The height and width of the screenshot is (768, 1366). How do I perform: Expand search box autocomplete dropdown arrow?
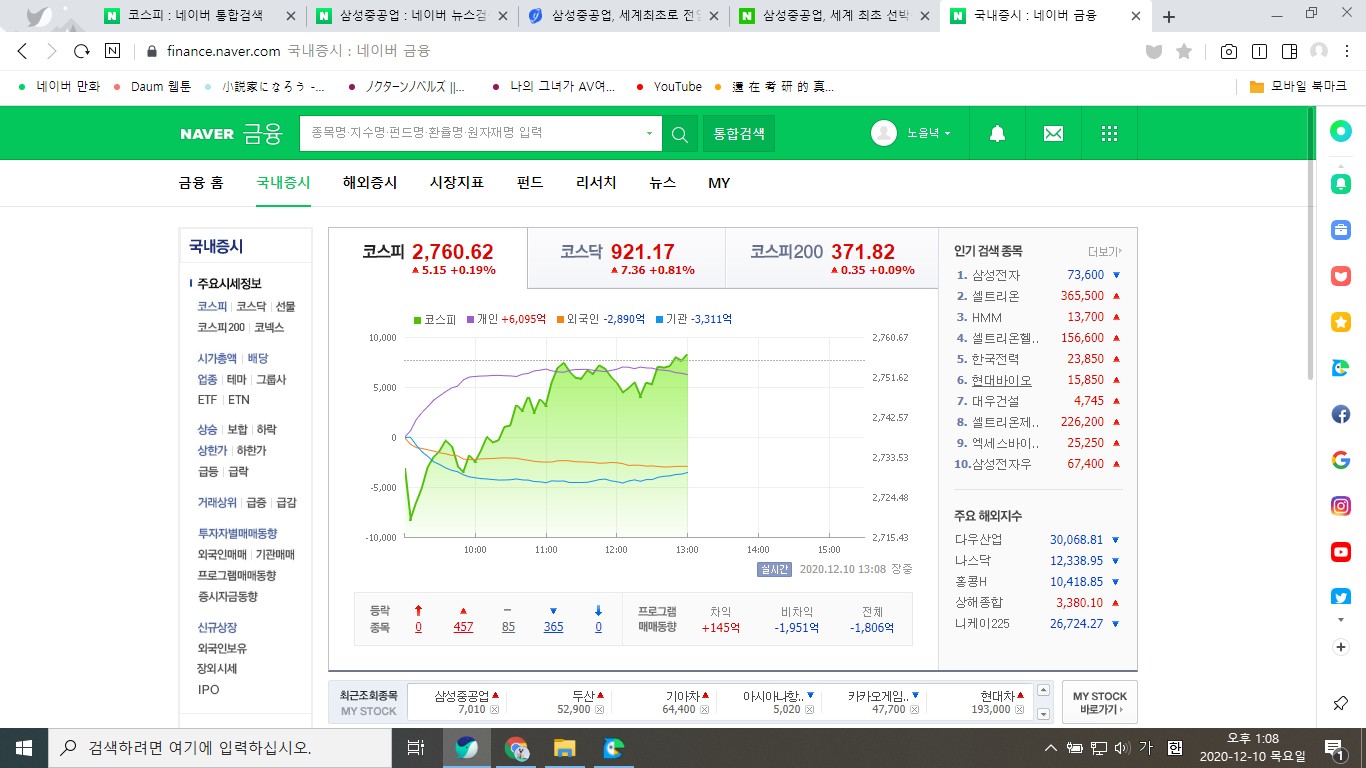[649, 133]
